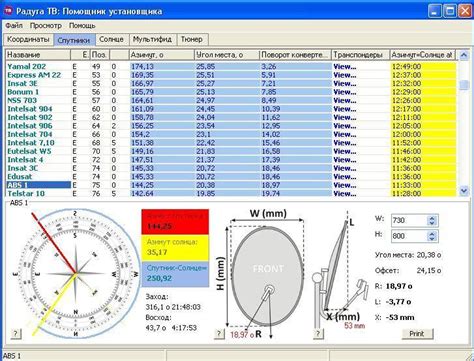This screenshot has height=361, width=474.
Task: Open the Файл menu
Action: click(x=14, y=25)
